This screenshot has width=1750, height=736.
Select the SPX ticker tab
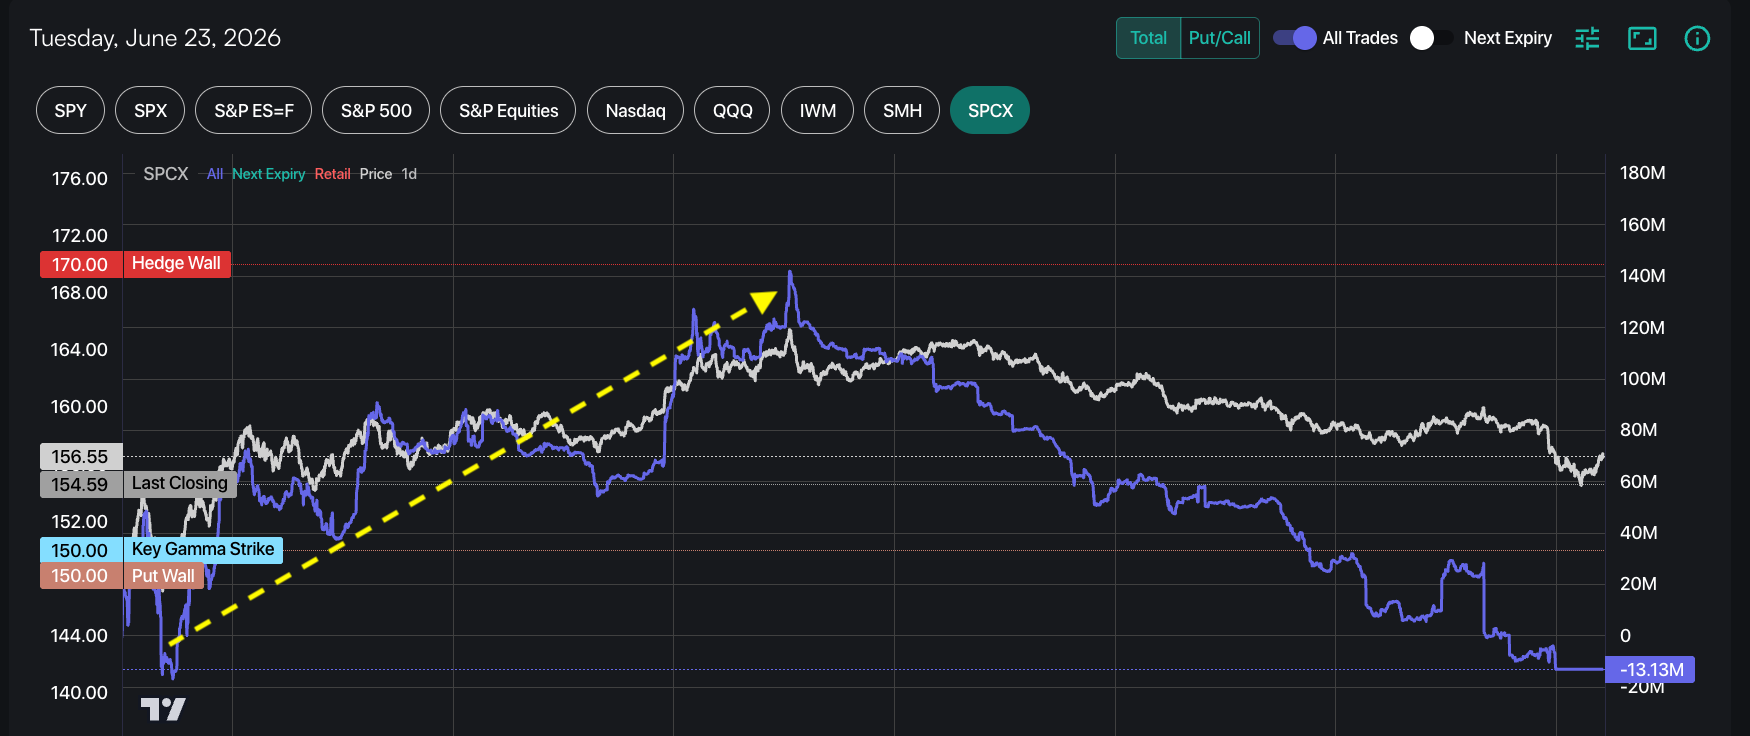pyautogui.click(x=150, y=110)
